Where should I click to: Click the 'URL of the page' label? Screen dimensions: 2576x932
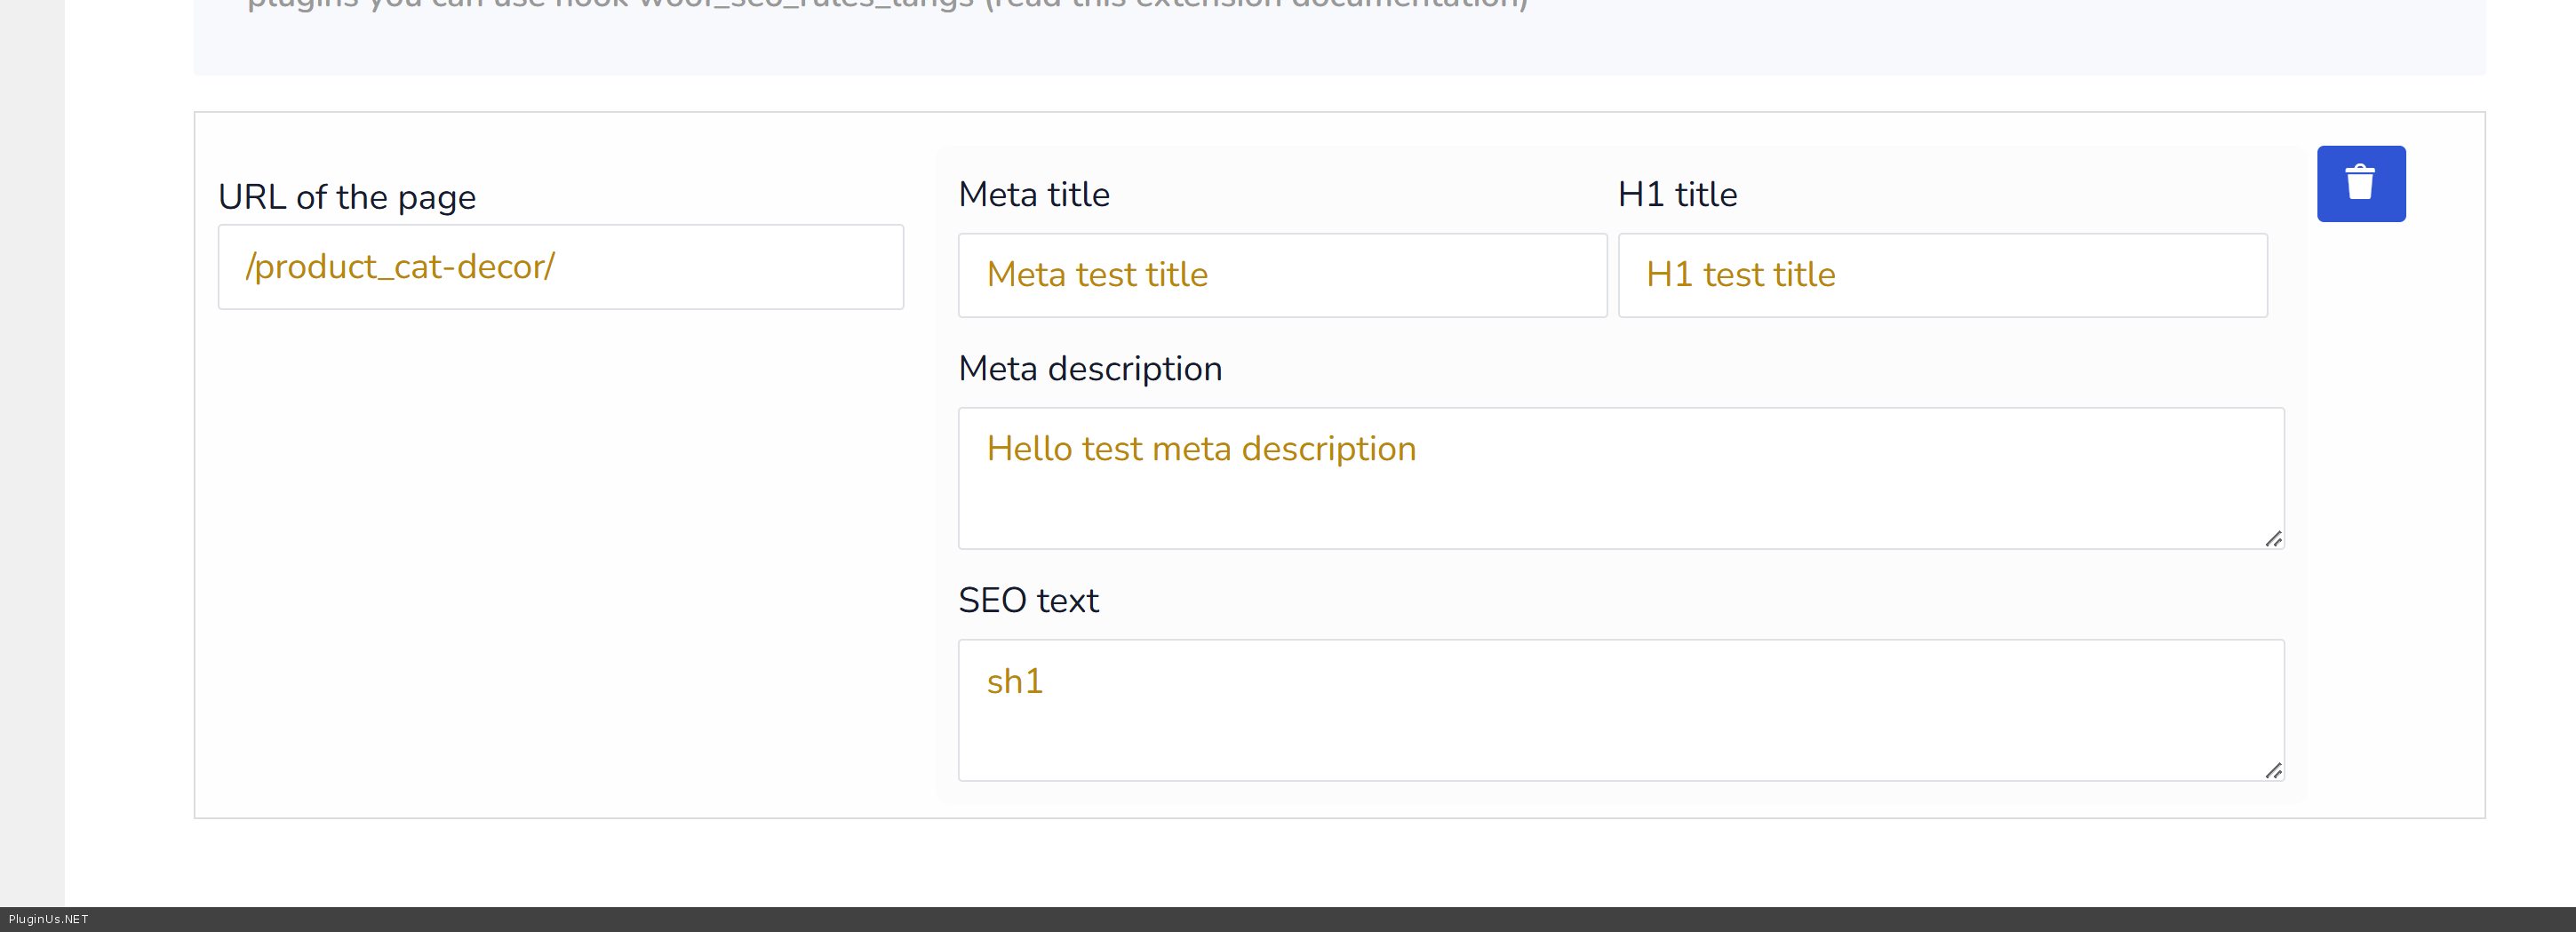[346, 197]
